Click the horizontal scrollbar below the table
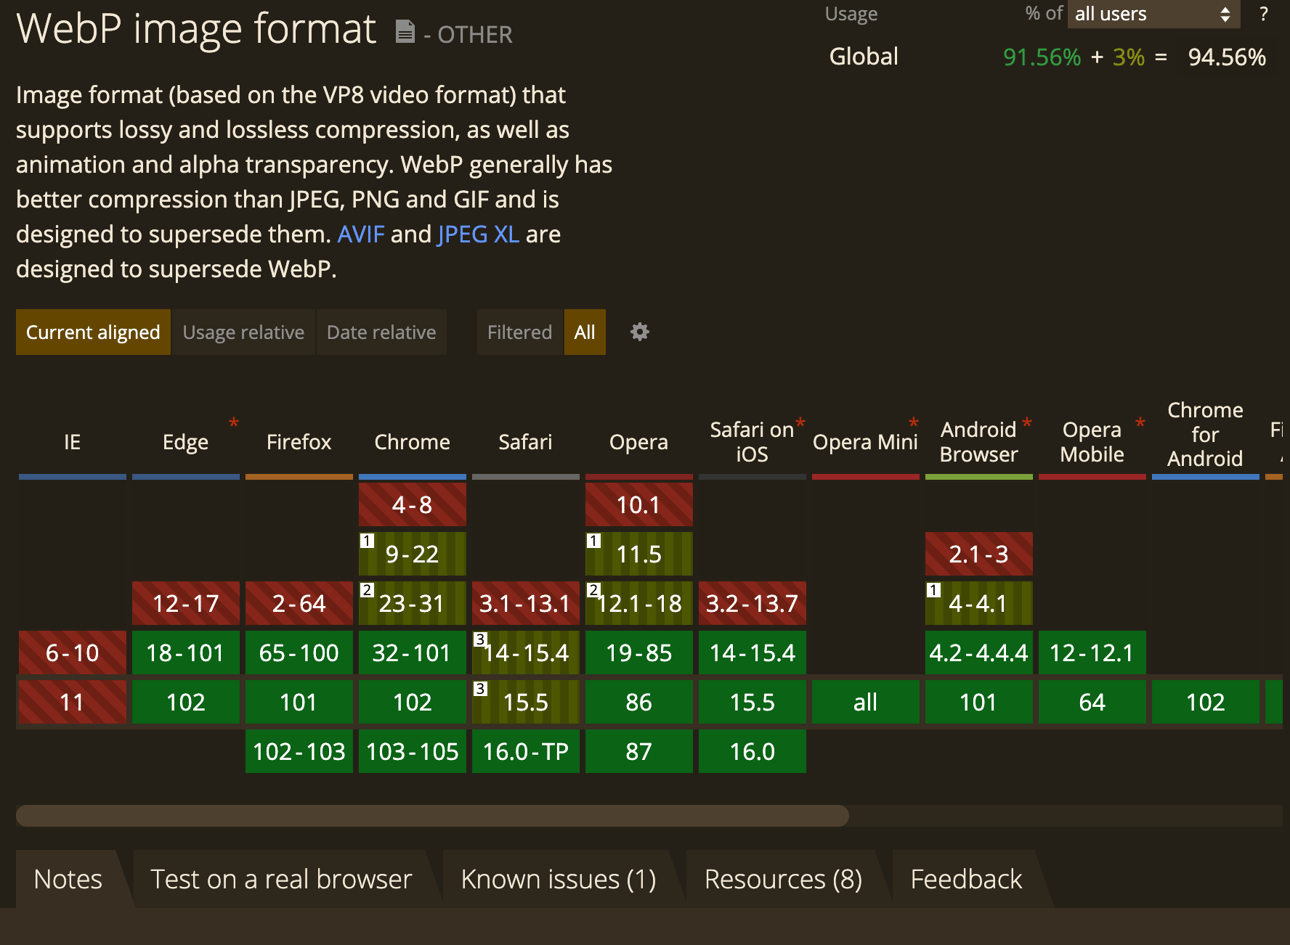The height and width of the screenshot is (945, 1290). pyautogui.click(x=432, y=816)
